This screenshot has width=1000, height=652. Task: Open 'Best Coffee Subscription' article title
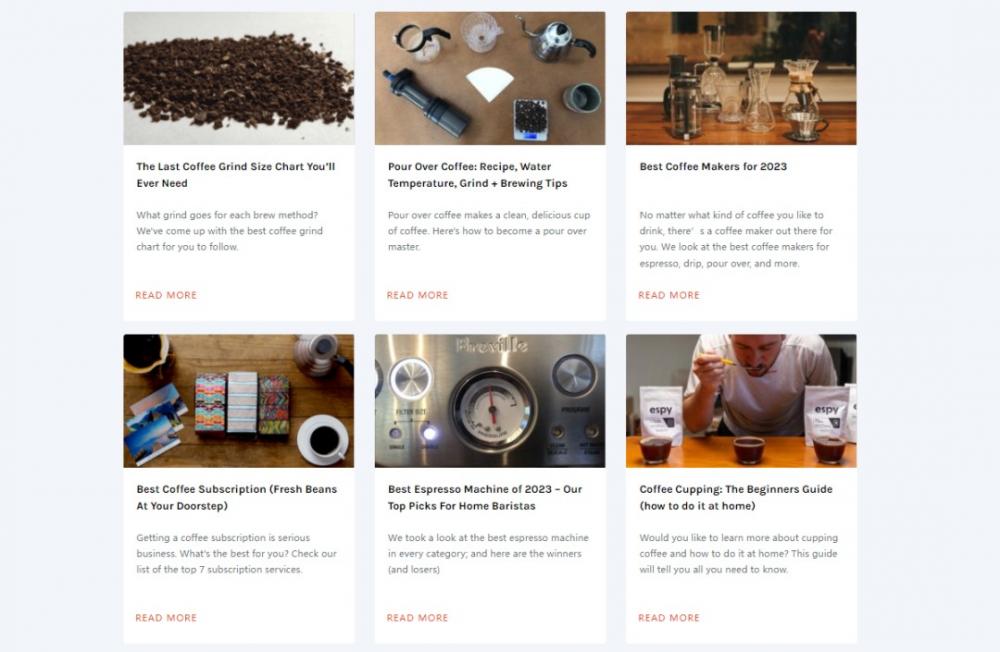[237, 498]
